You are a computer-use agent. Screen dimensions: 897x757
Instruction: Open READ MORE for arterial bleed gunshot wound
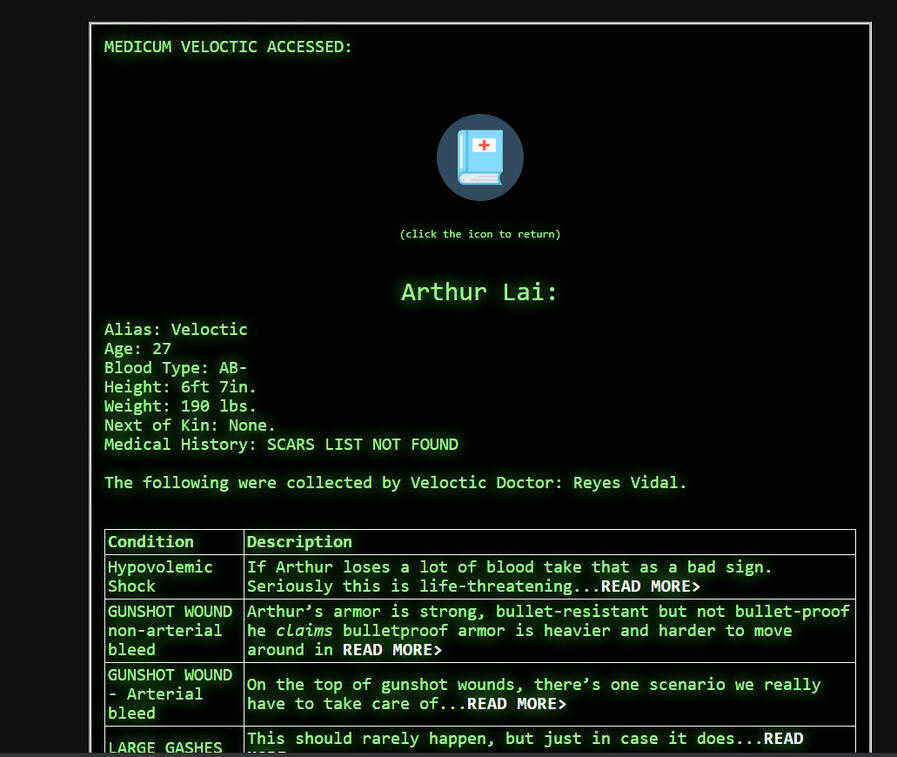point(516,704)
